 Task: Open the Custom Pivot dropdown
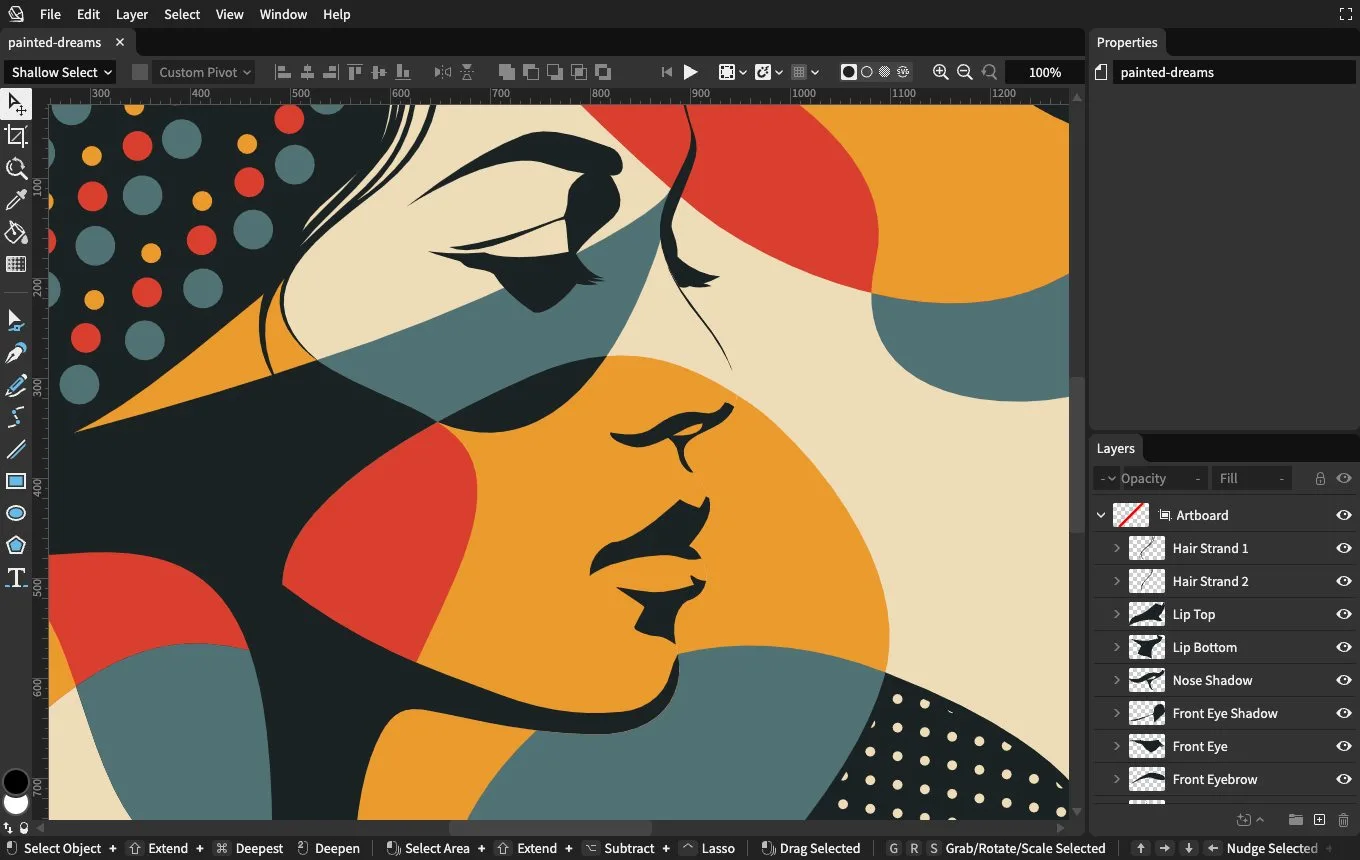point(204,72)
